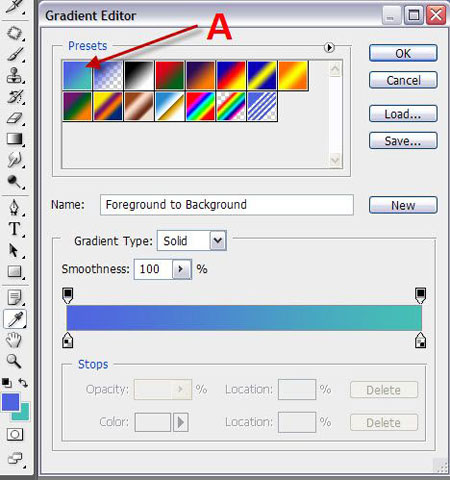
Task: Select the left blue color stop
Action: [68, 340]
